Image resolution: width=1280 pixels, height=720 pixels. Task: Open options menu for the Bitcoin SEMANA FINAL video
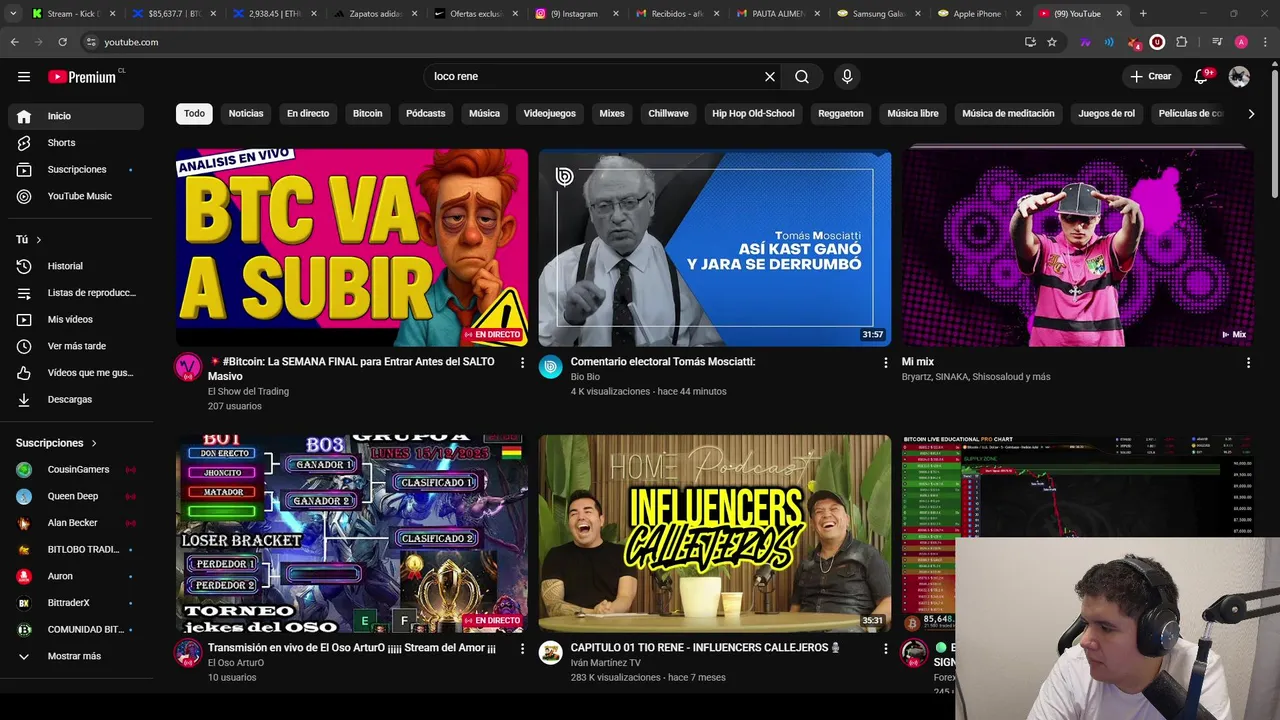[522, 362]
